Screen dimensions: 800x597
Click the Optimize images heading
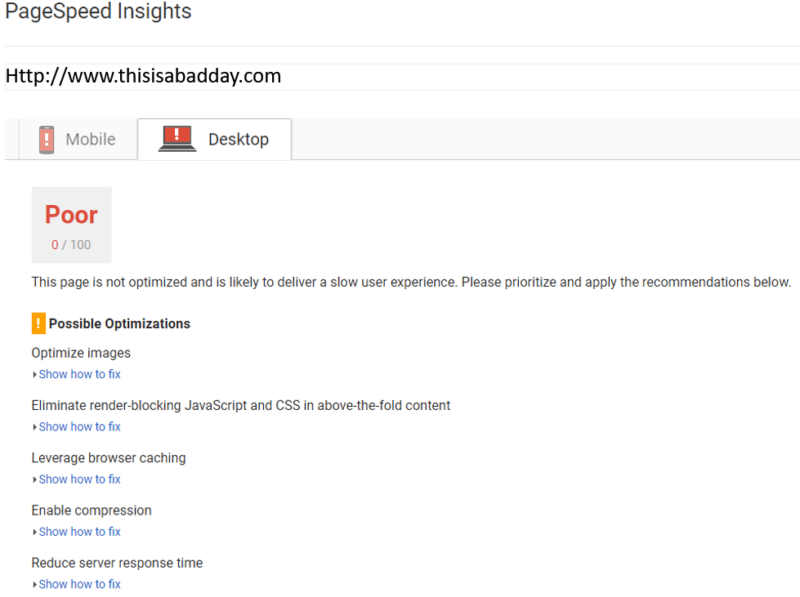point(81,353)
